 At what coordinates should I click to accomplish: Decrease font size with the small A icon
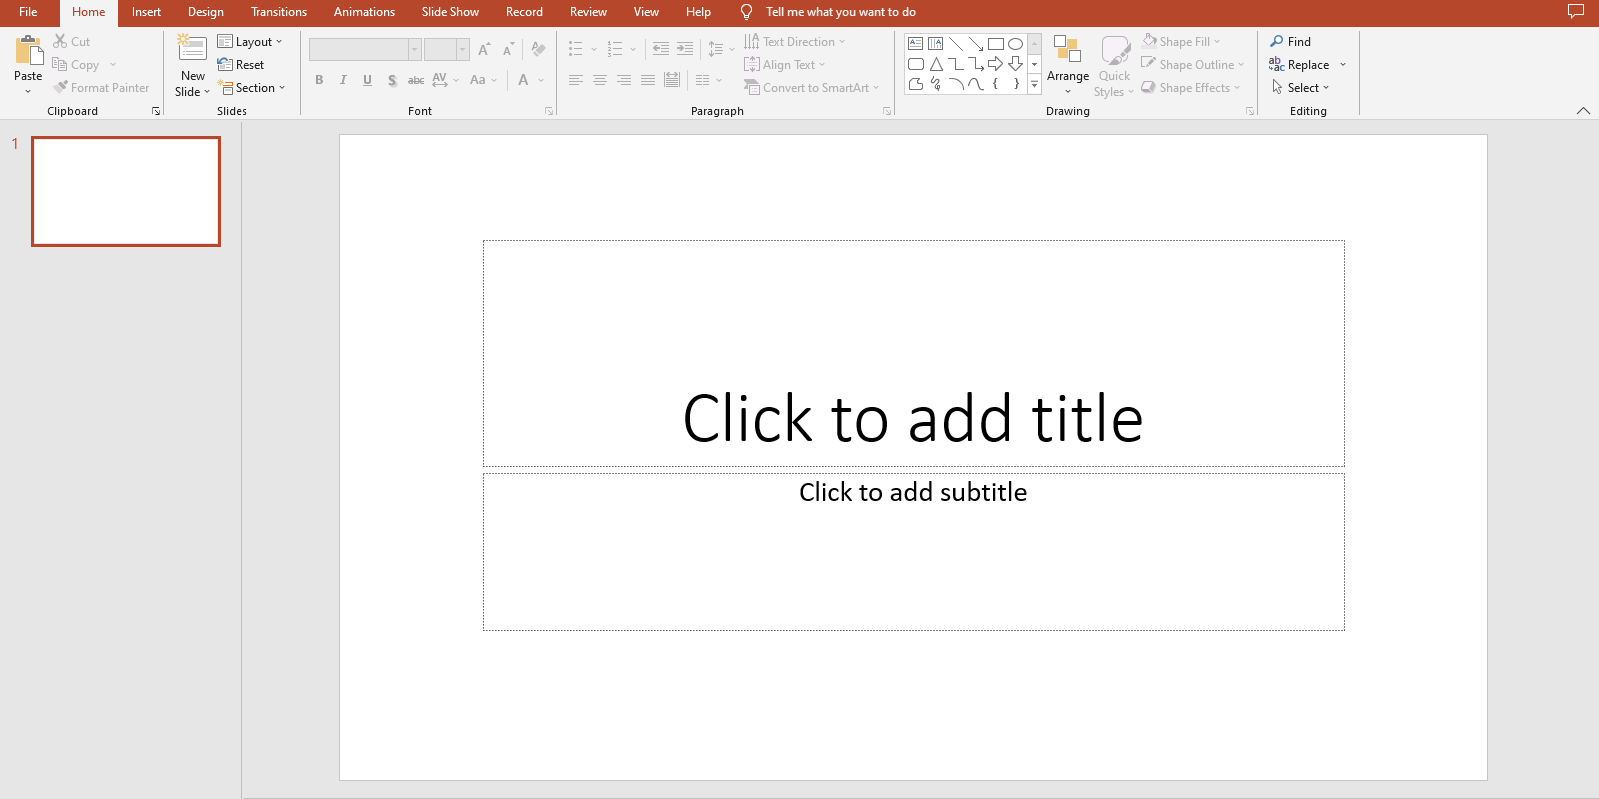(508, 49)
